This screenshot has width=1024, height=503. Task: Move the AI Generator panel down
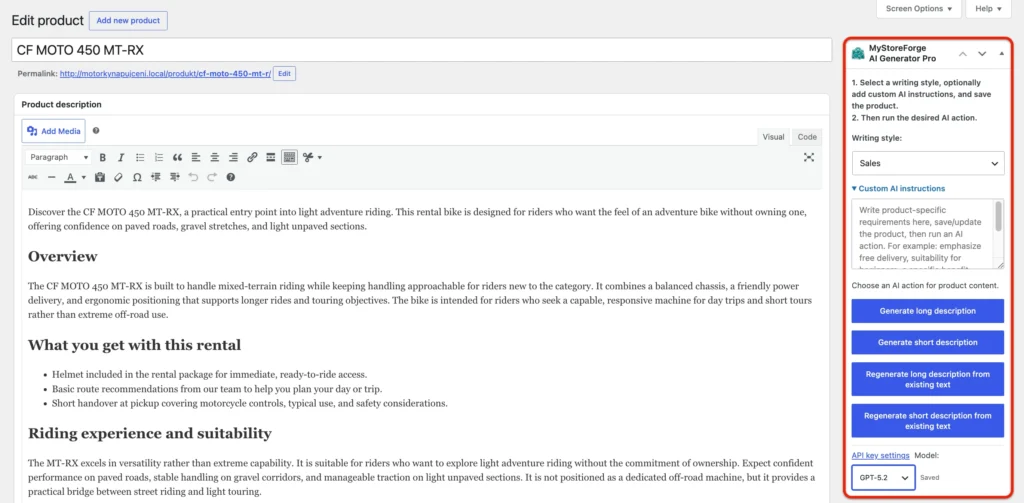click(x=982, y=54)
